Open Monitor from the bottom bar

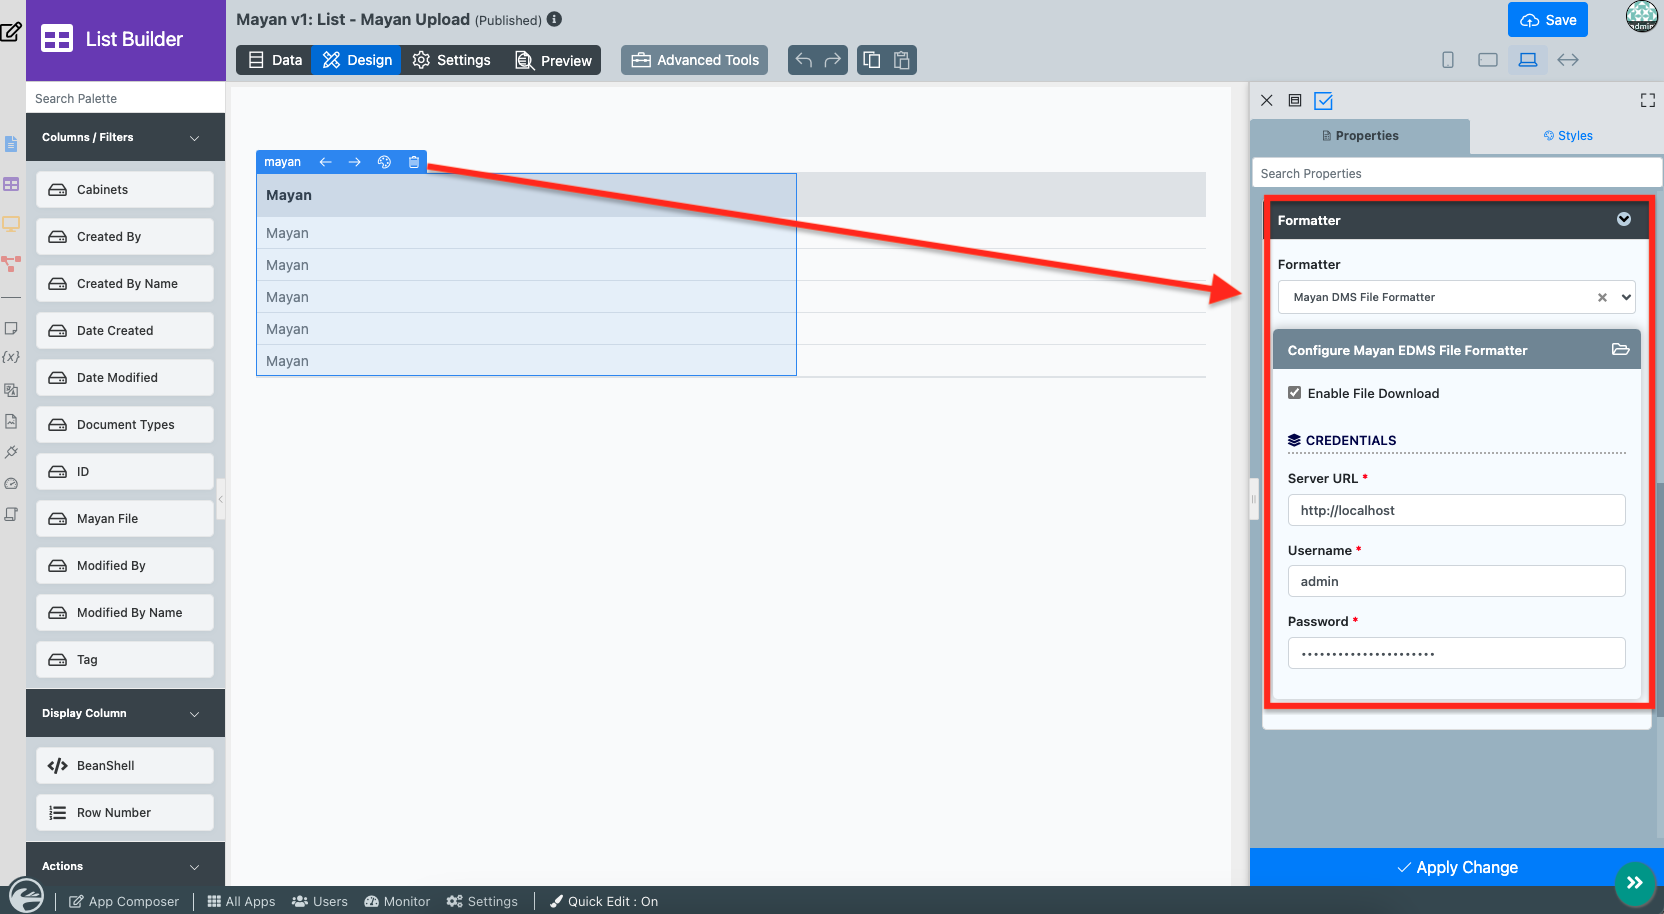click(x=398, y=901)
